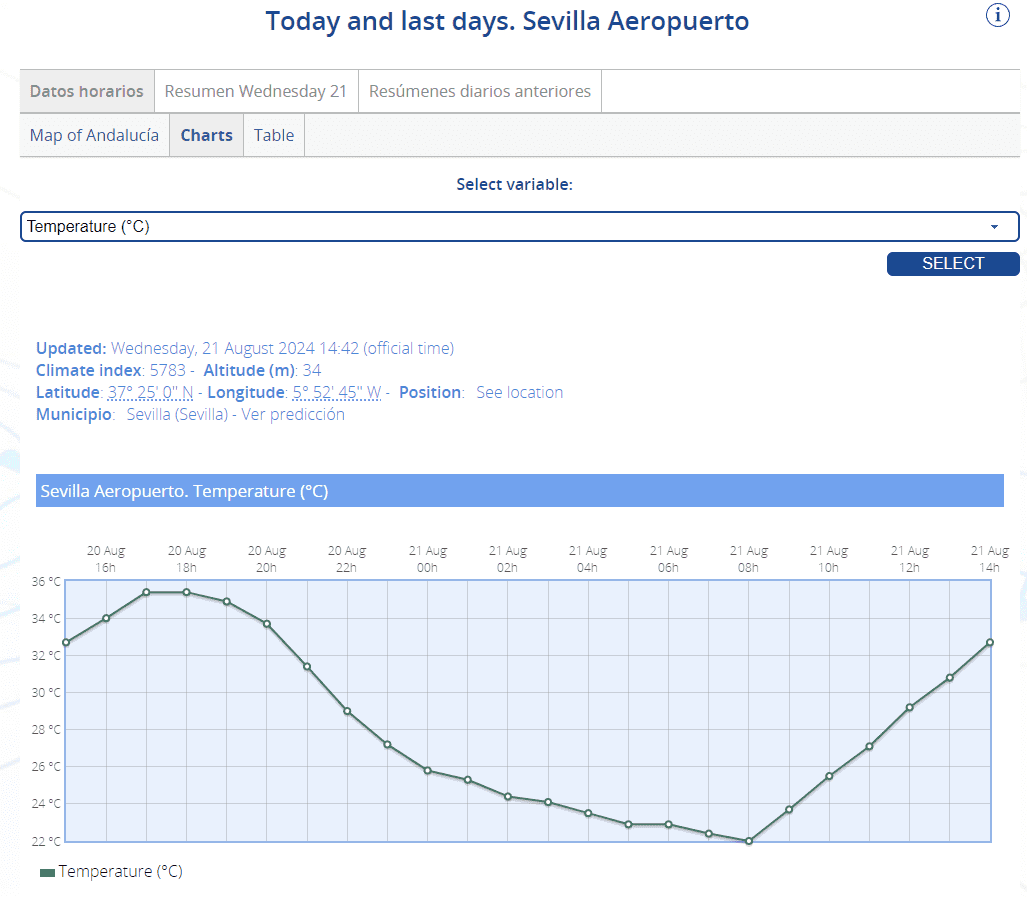Open the Sevilla (Sevilla) municipio link
Screen dimensions: 1027x897
[176, 414]
